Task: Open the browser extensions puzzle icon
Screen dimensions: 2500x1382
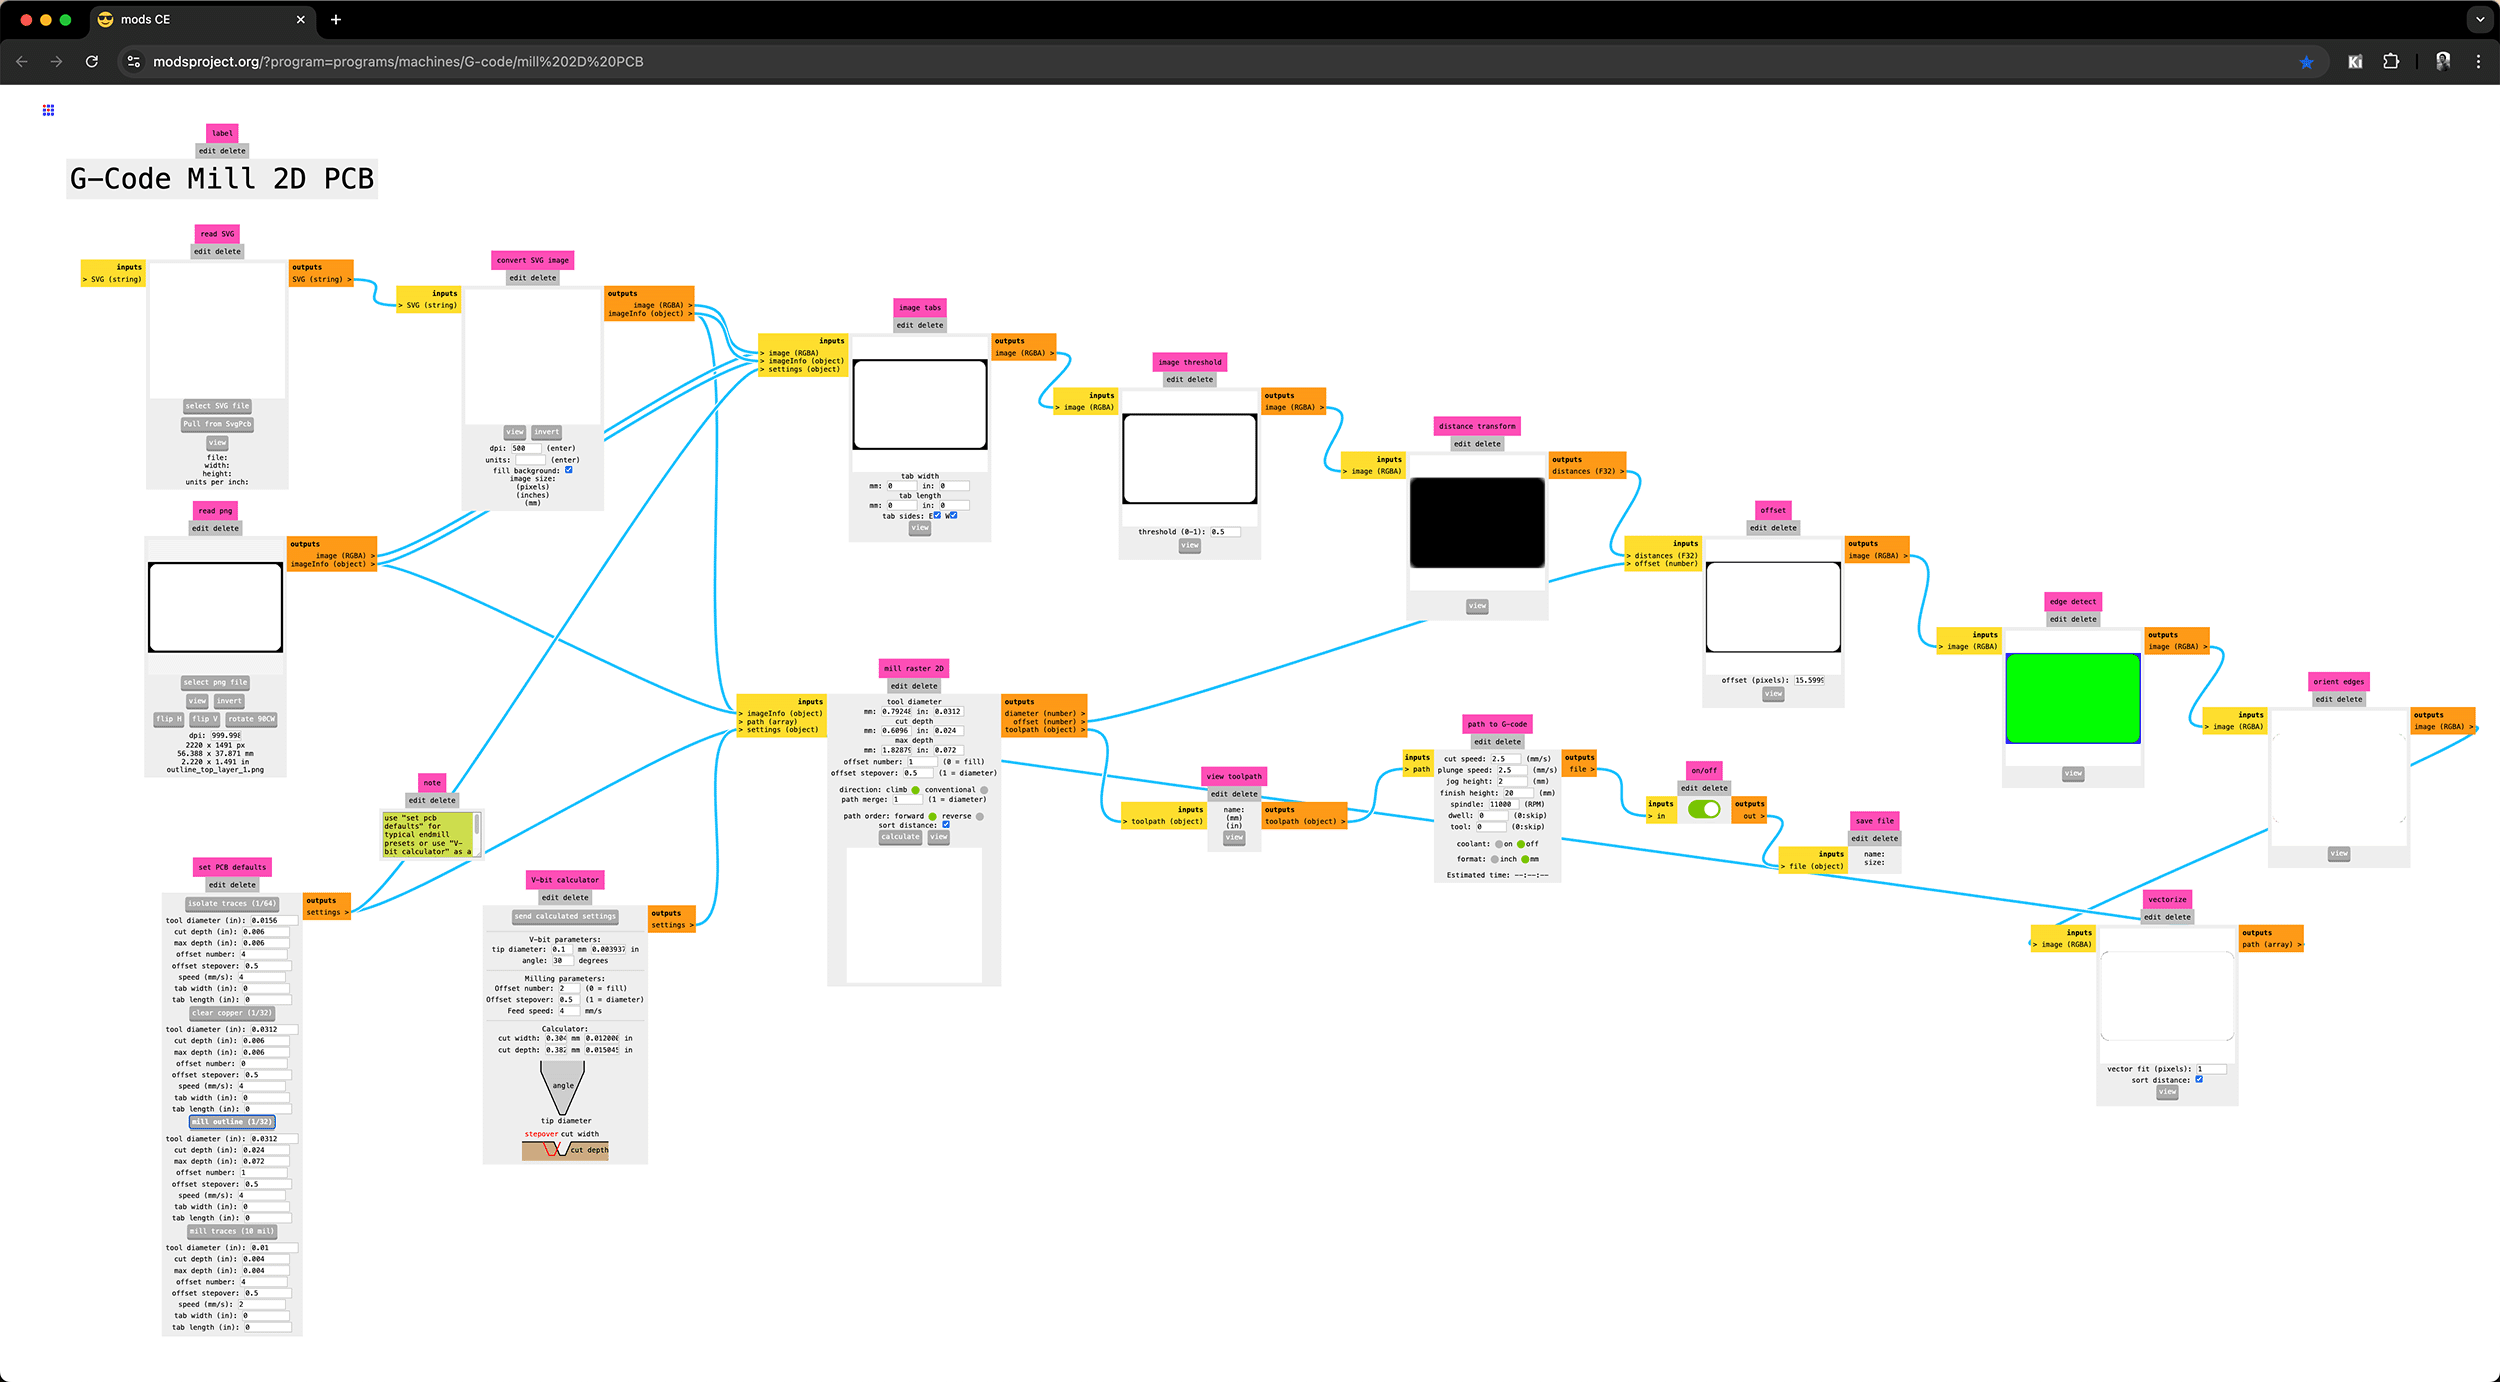Action: (2391, 62)
